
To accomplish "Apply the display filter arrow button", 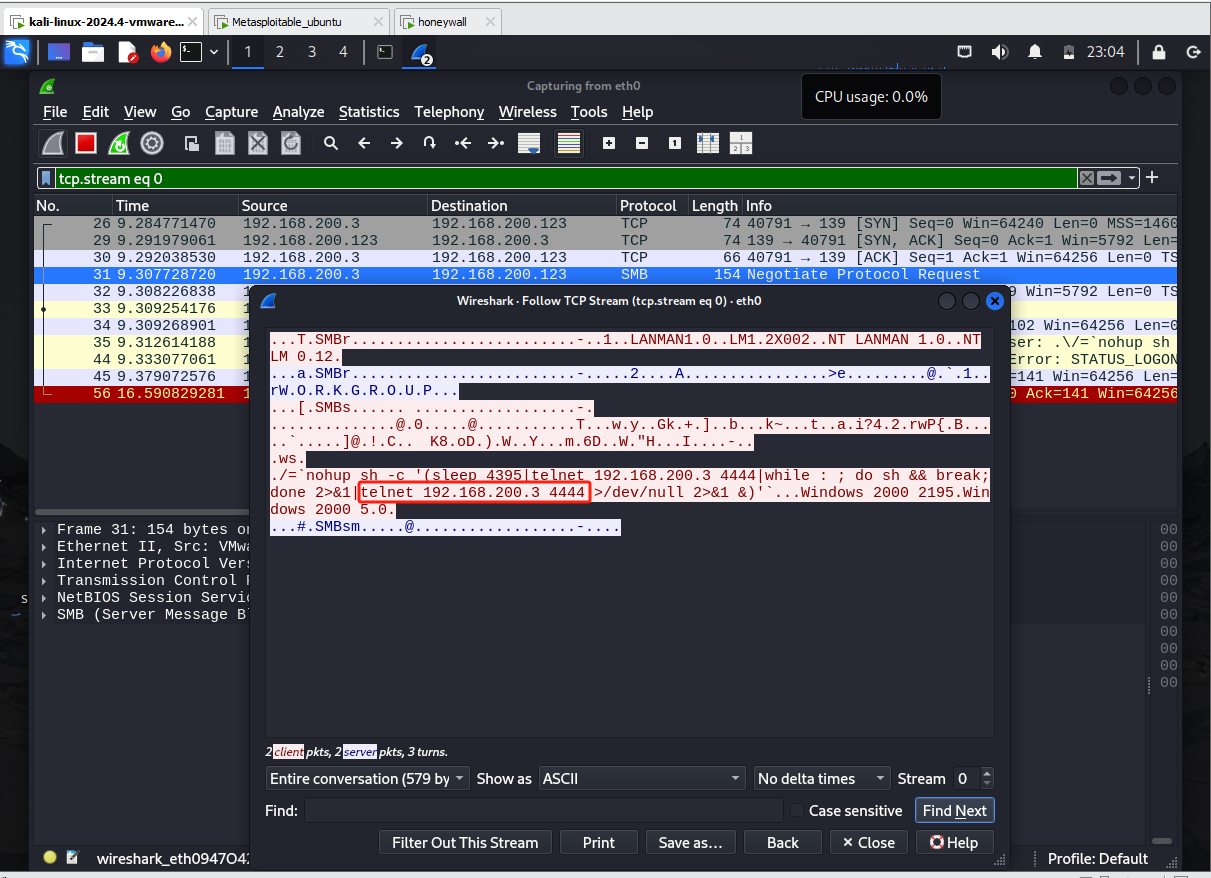I will pos(1109,178).
